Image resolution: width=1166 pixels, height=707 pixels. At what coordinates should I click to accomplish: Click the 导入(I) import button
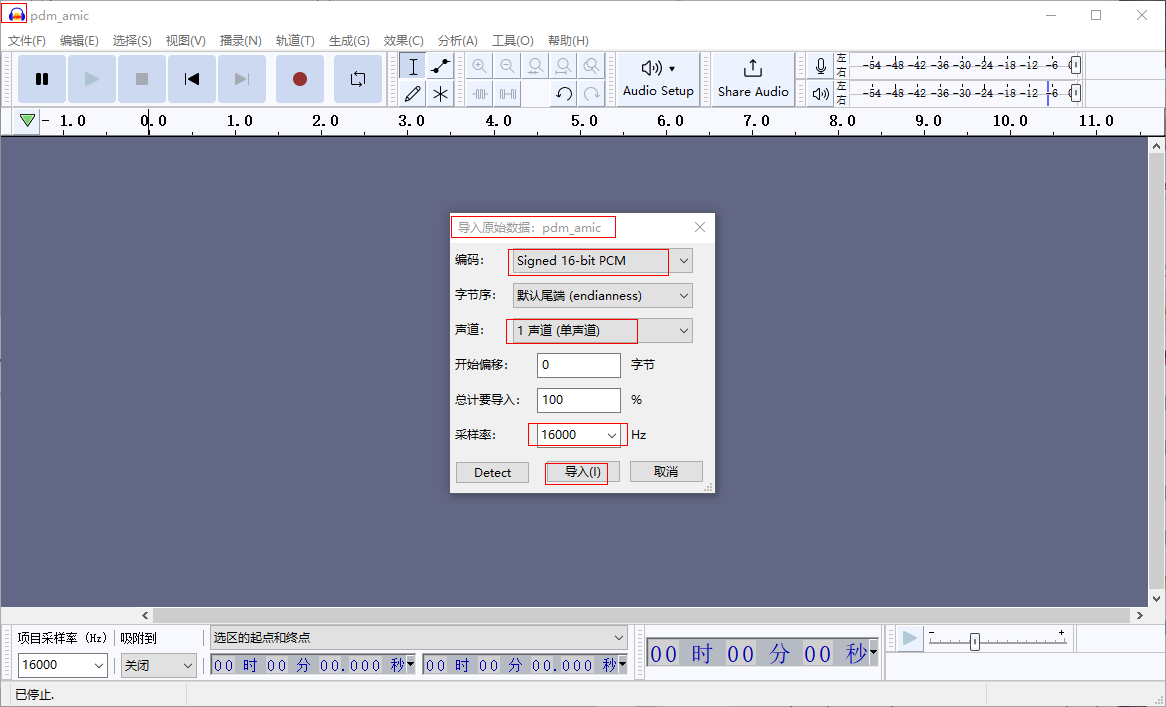click(x=583, y=472)
